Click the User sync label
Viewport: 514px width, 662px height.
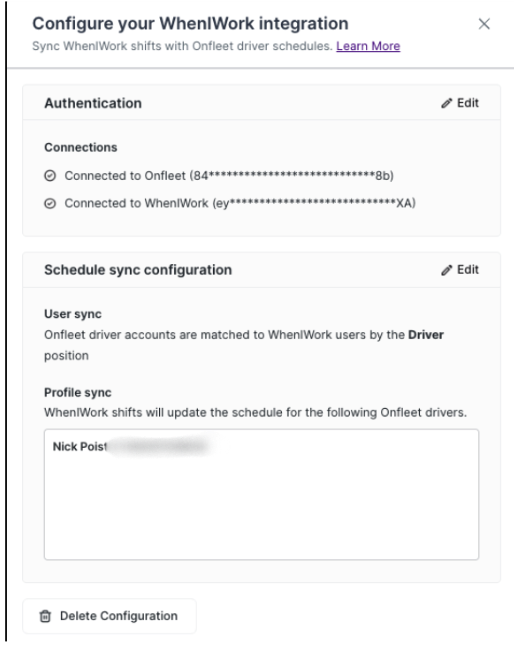tap(73, 314)
